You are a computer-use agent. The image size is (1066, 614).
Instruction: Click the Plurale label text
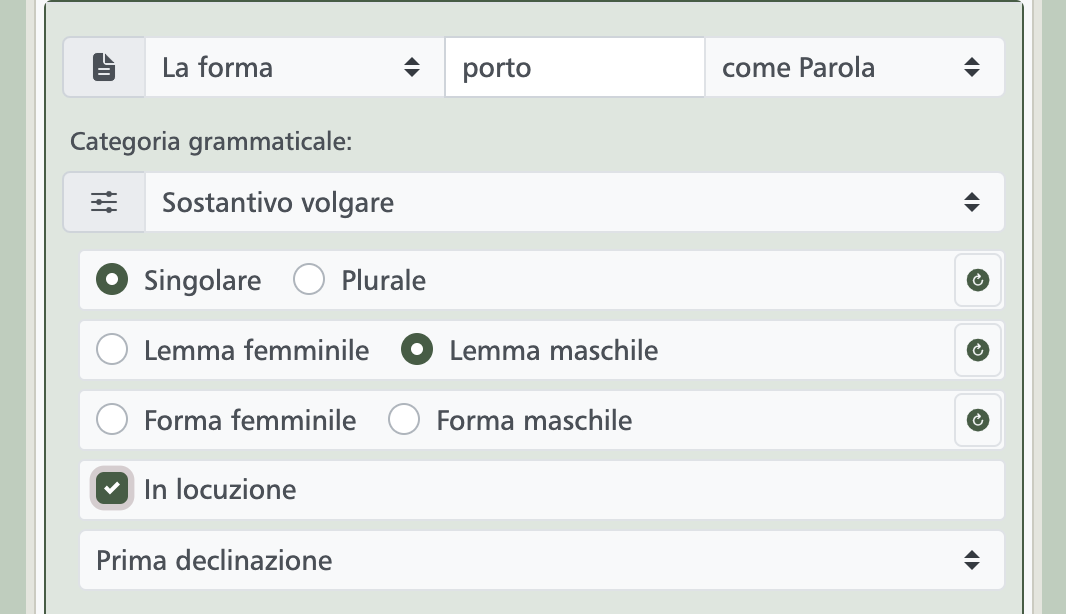coord(383,281)
